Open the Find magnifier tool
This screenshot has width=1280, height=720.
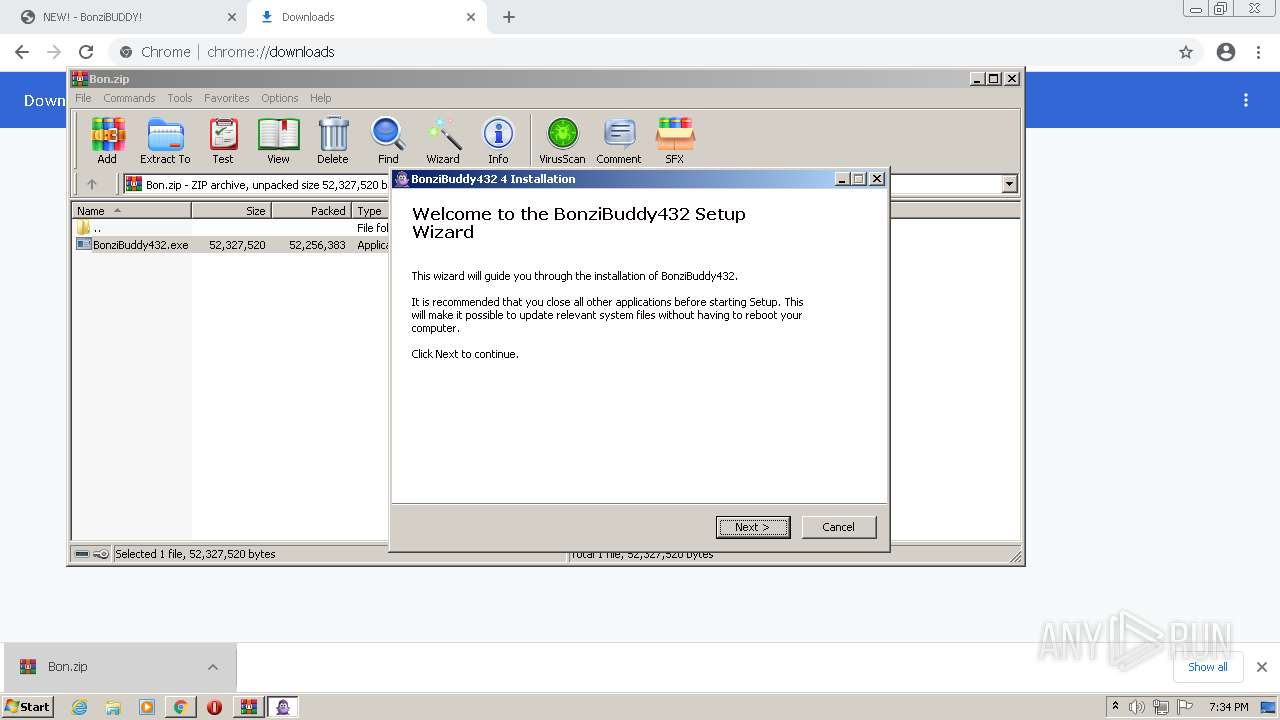[x=388, y=140]
